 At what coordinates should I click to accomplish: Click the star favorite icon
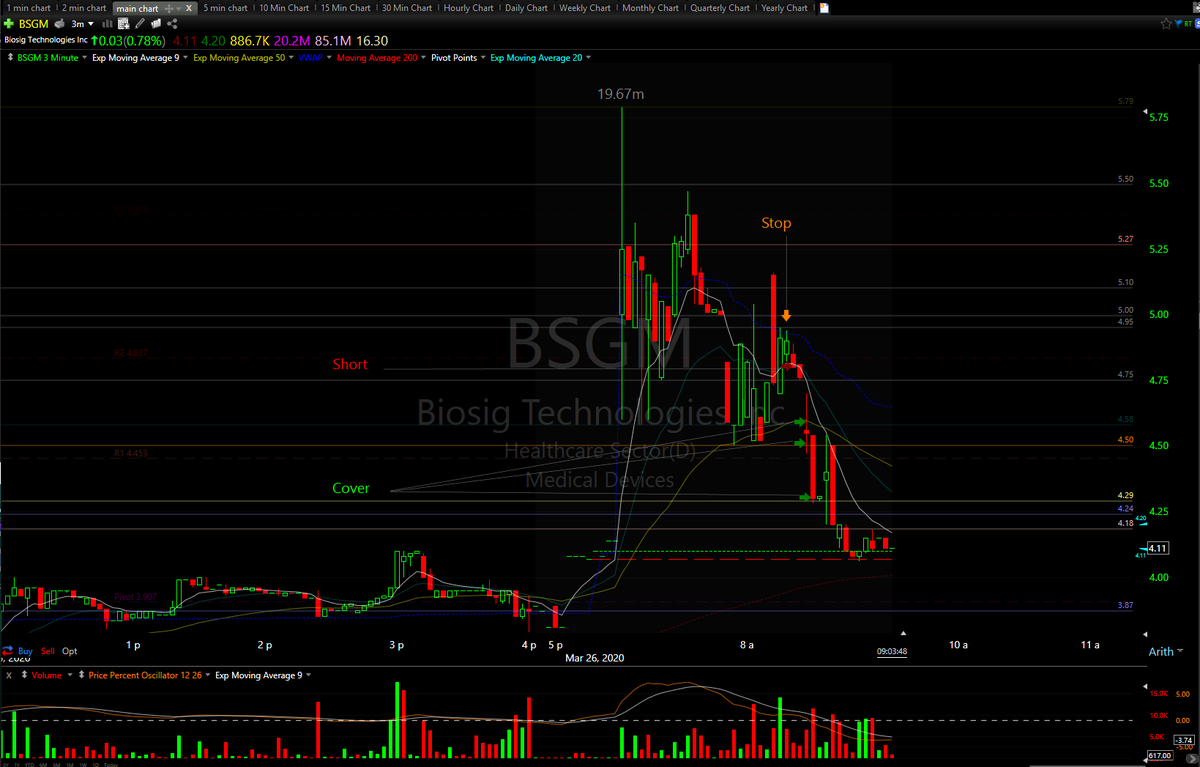click(1166, 23)
